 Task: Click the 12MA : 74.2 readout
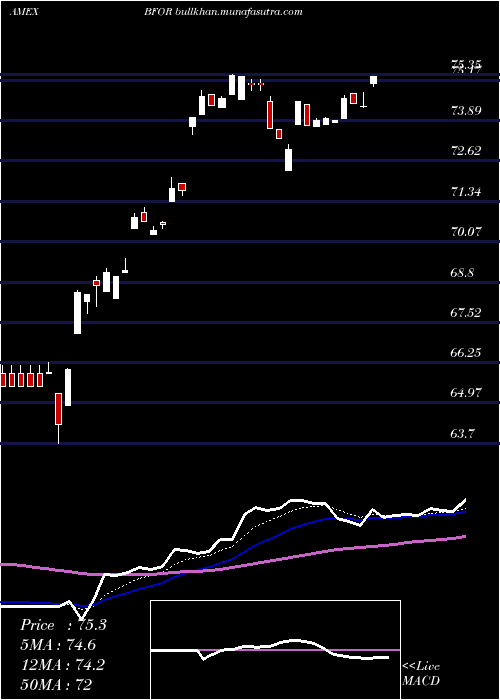click(x=62, y=664)
